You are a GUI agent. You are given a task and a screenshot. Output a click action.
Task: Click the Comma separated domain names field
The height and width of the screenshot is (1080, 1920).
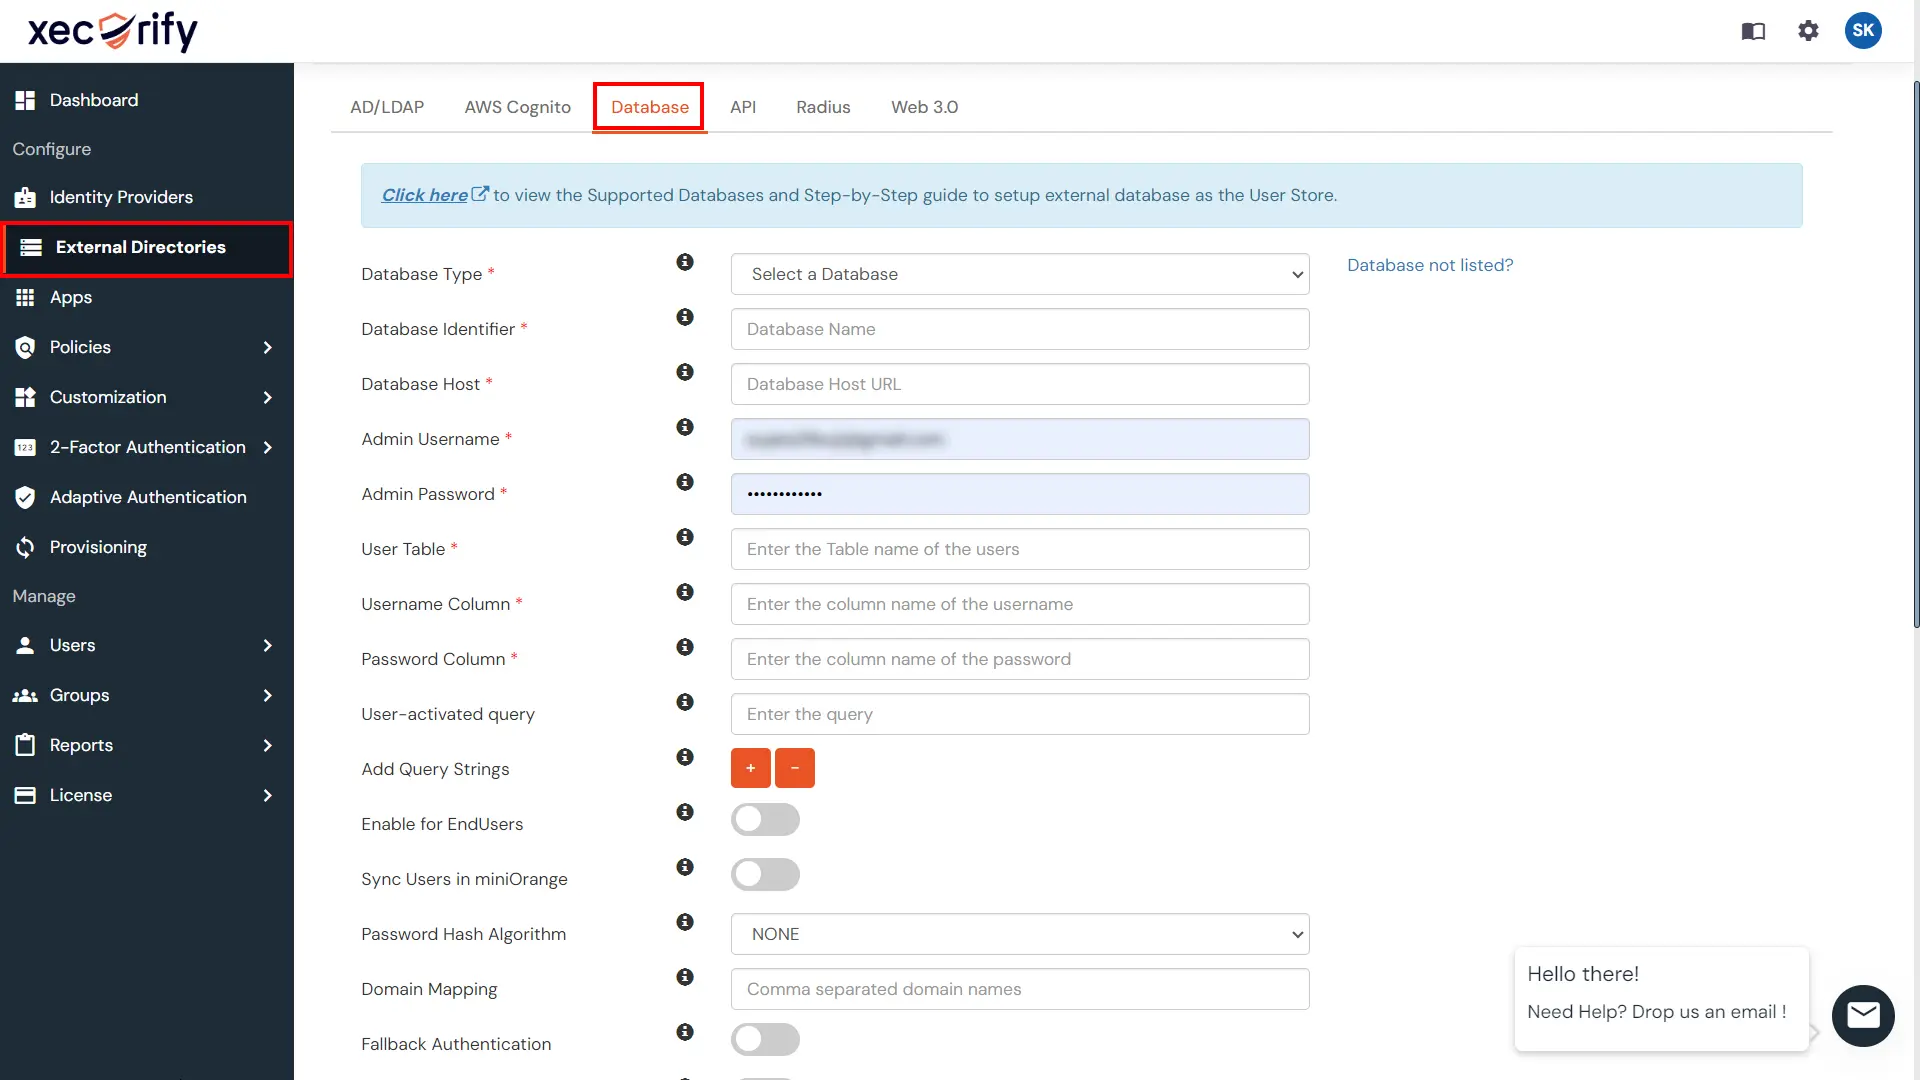pyautogui.click(x=1020, y=989)
